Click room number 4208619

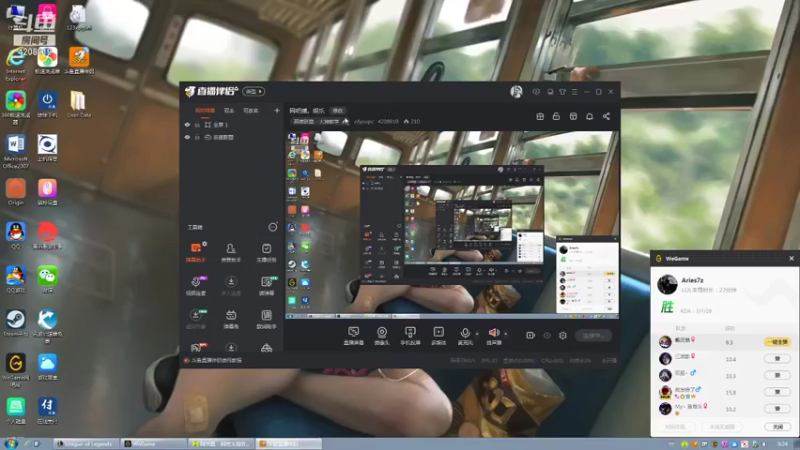coord(388,121)
